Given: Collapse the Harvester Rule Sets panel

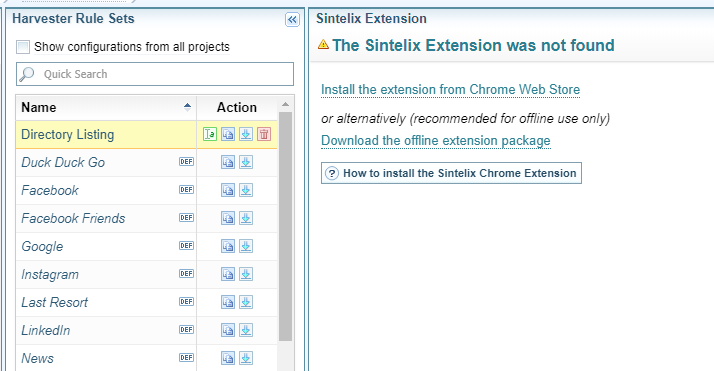Looking at the screenshot, I should point(292,20).
